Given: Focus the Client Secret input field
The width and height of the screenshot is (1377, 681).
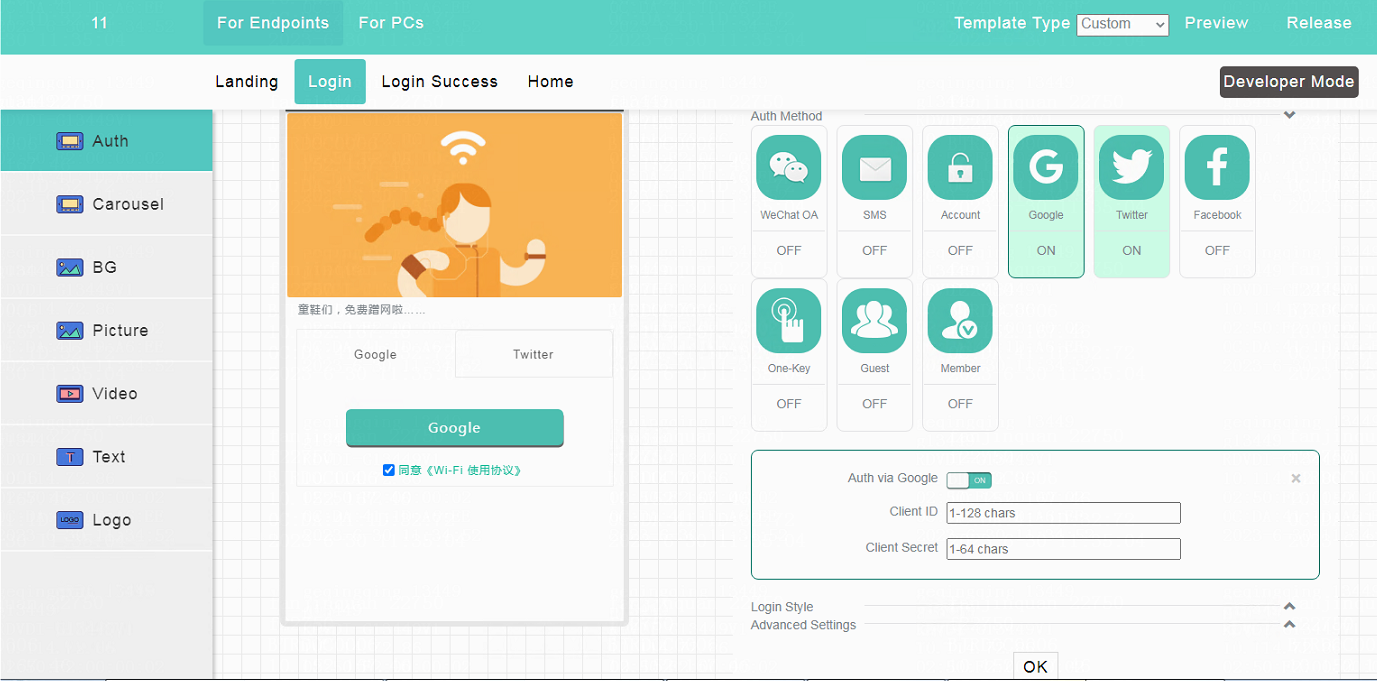Looking at the screenshot, I should pyautogui.click(x=1064, y=549).
